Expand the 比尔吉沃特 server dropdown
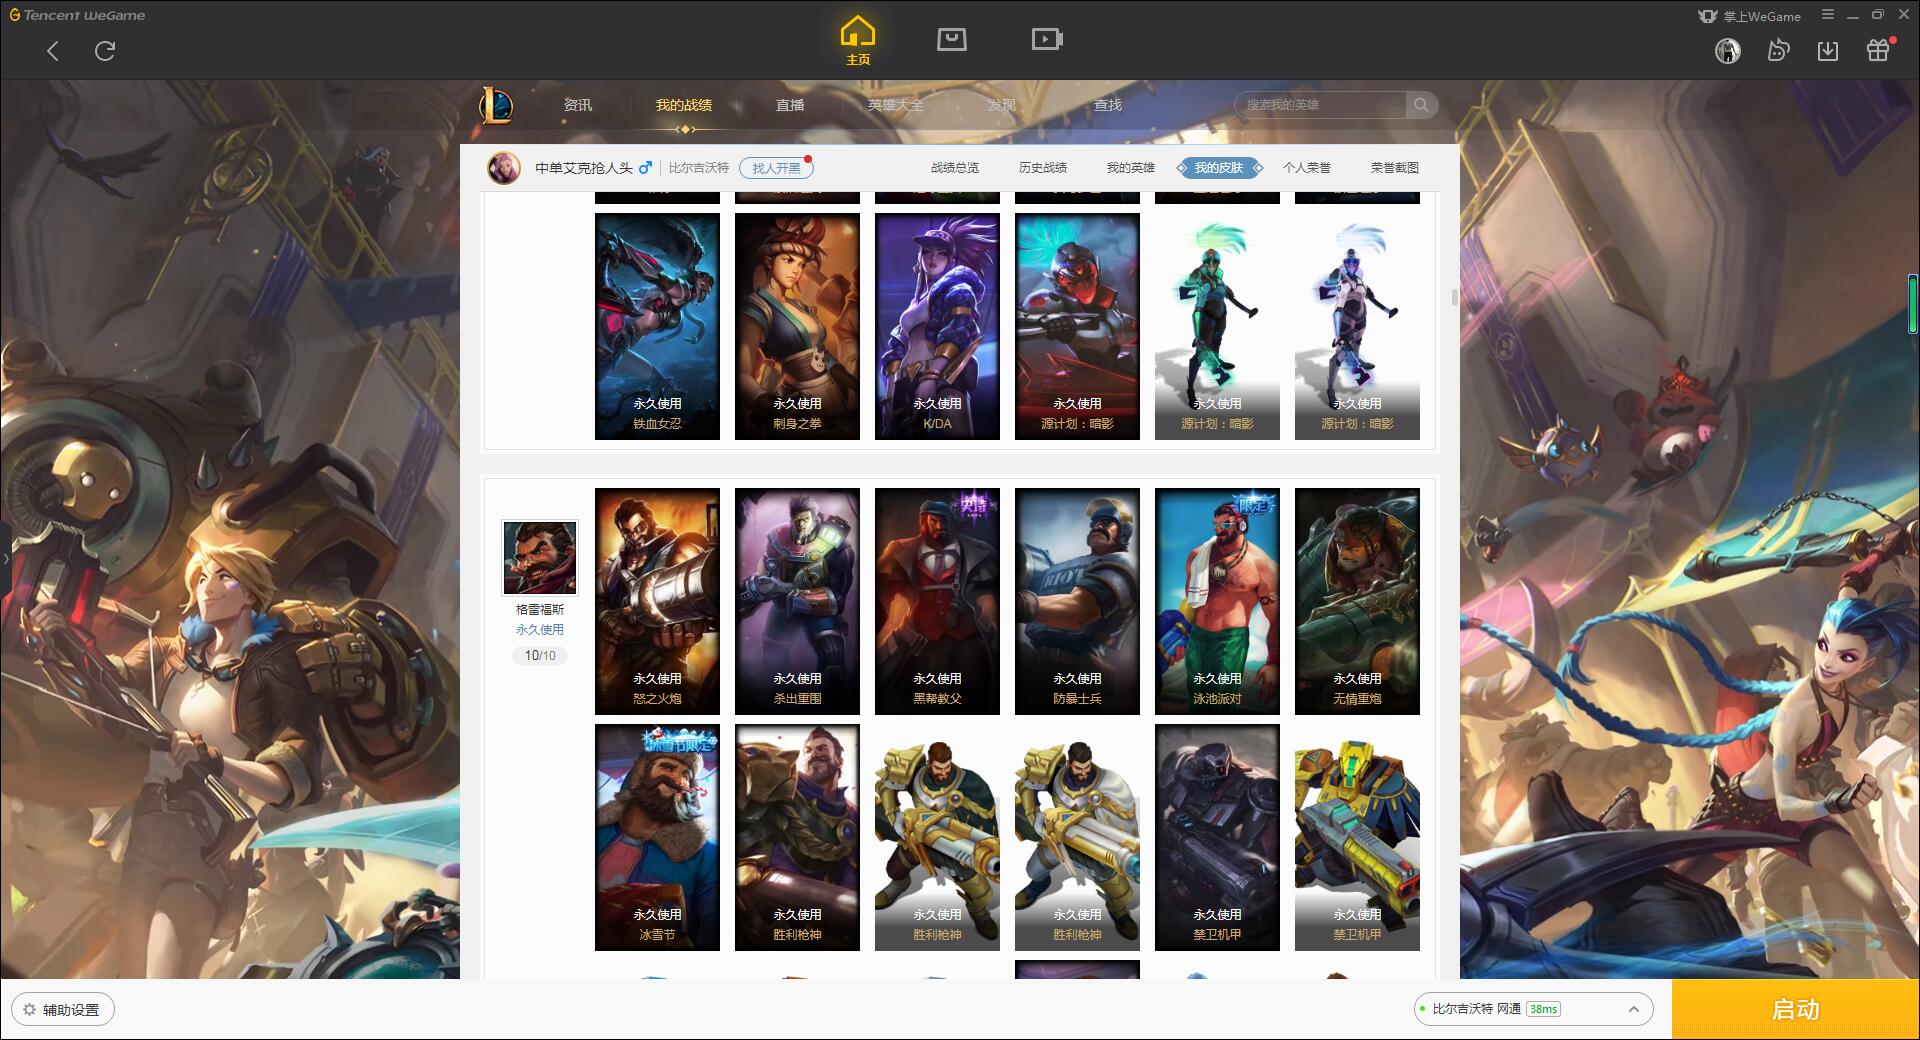The width and height of the screenshot is (1920, 1040). click(x=1532, y=1009)
